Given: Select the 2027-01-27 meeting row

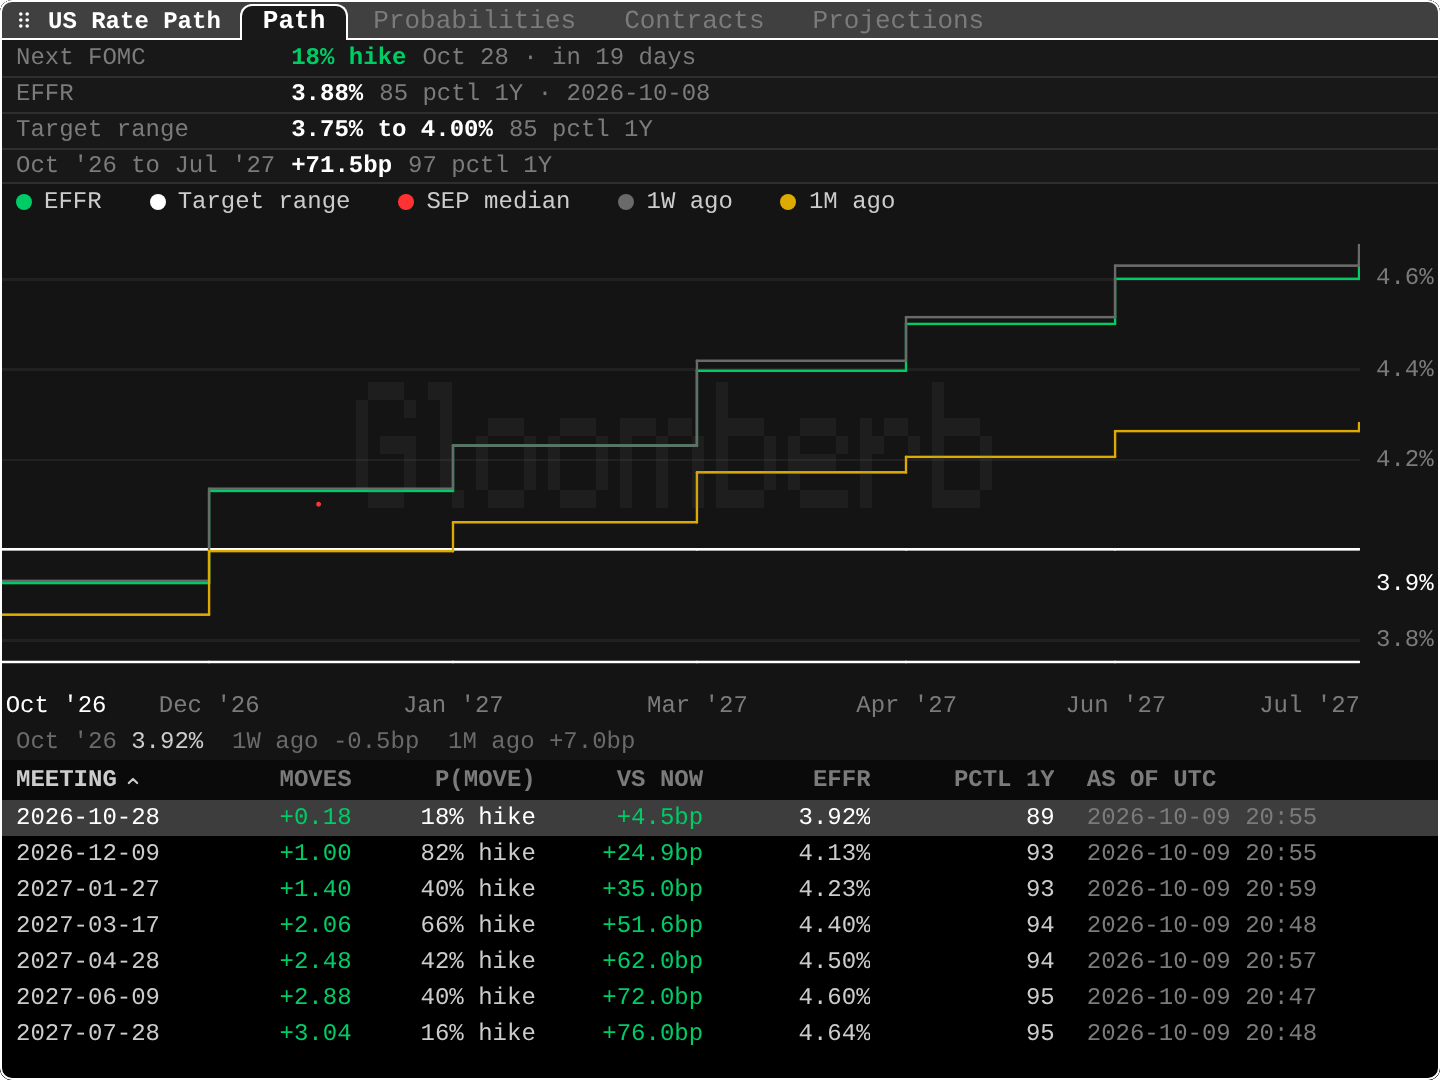Looking at the screenshot, I should point(720,889).
